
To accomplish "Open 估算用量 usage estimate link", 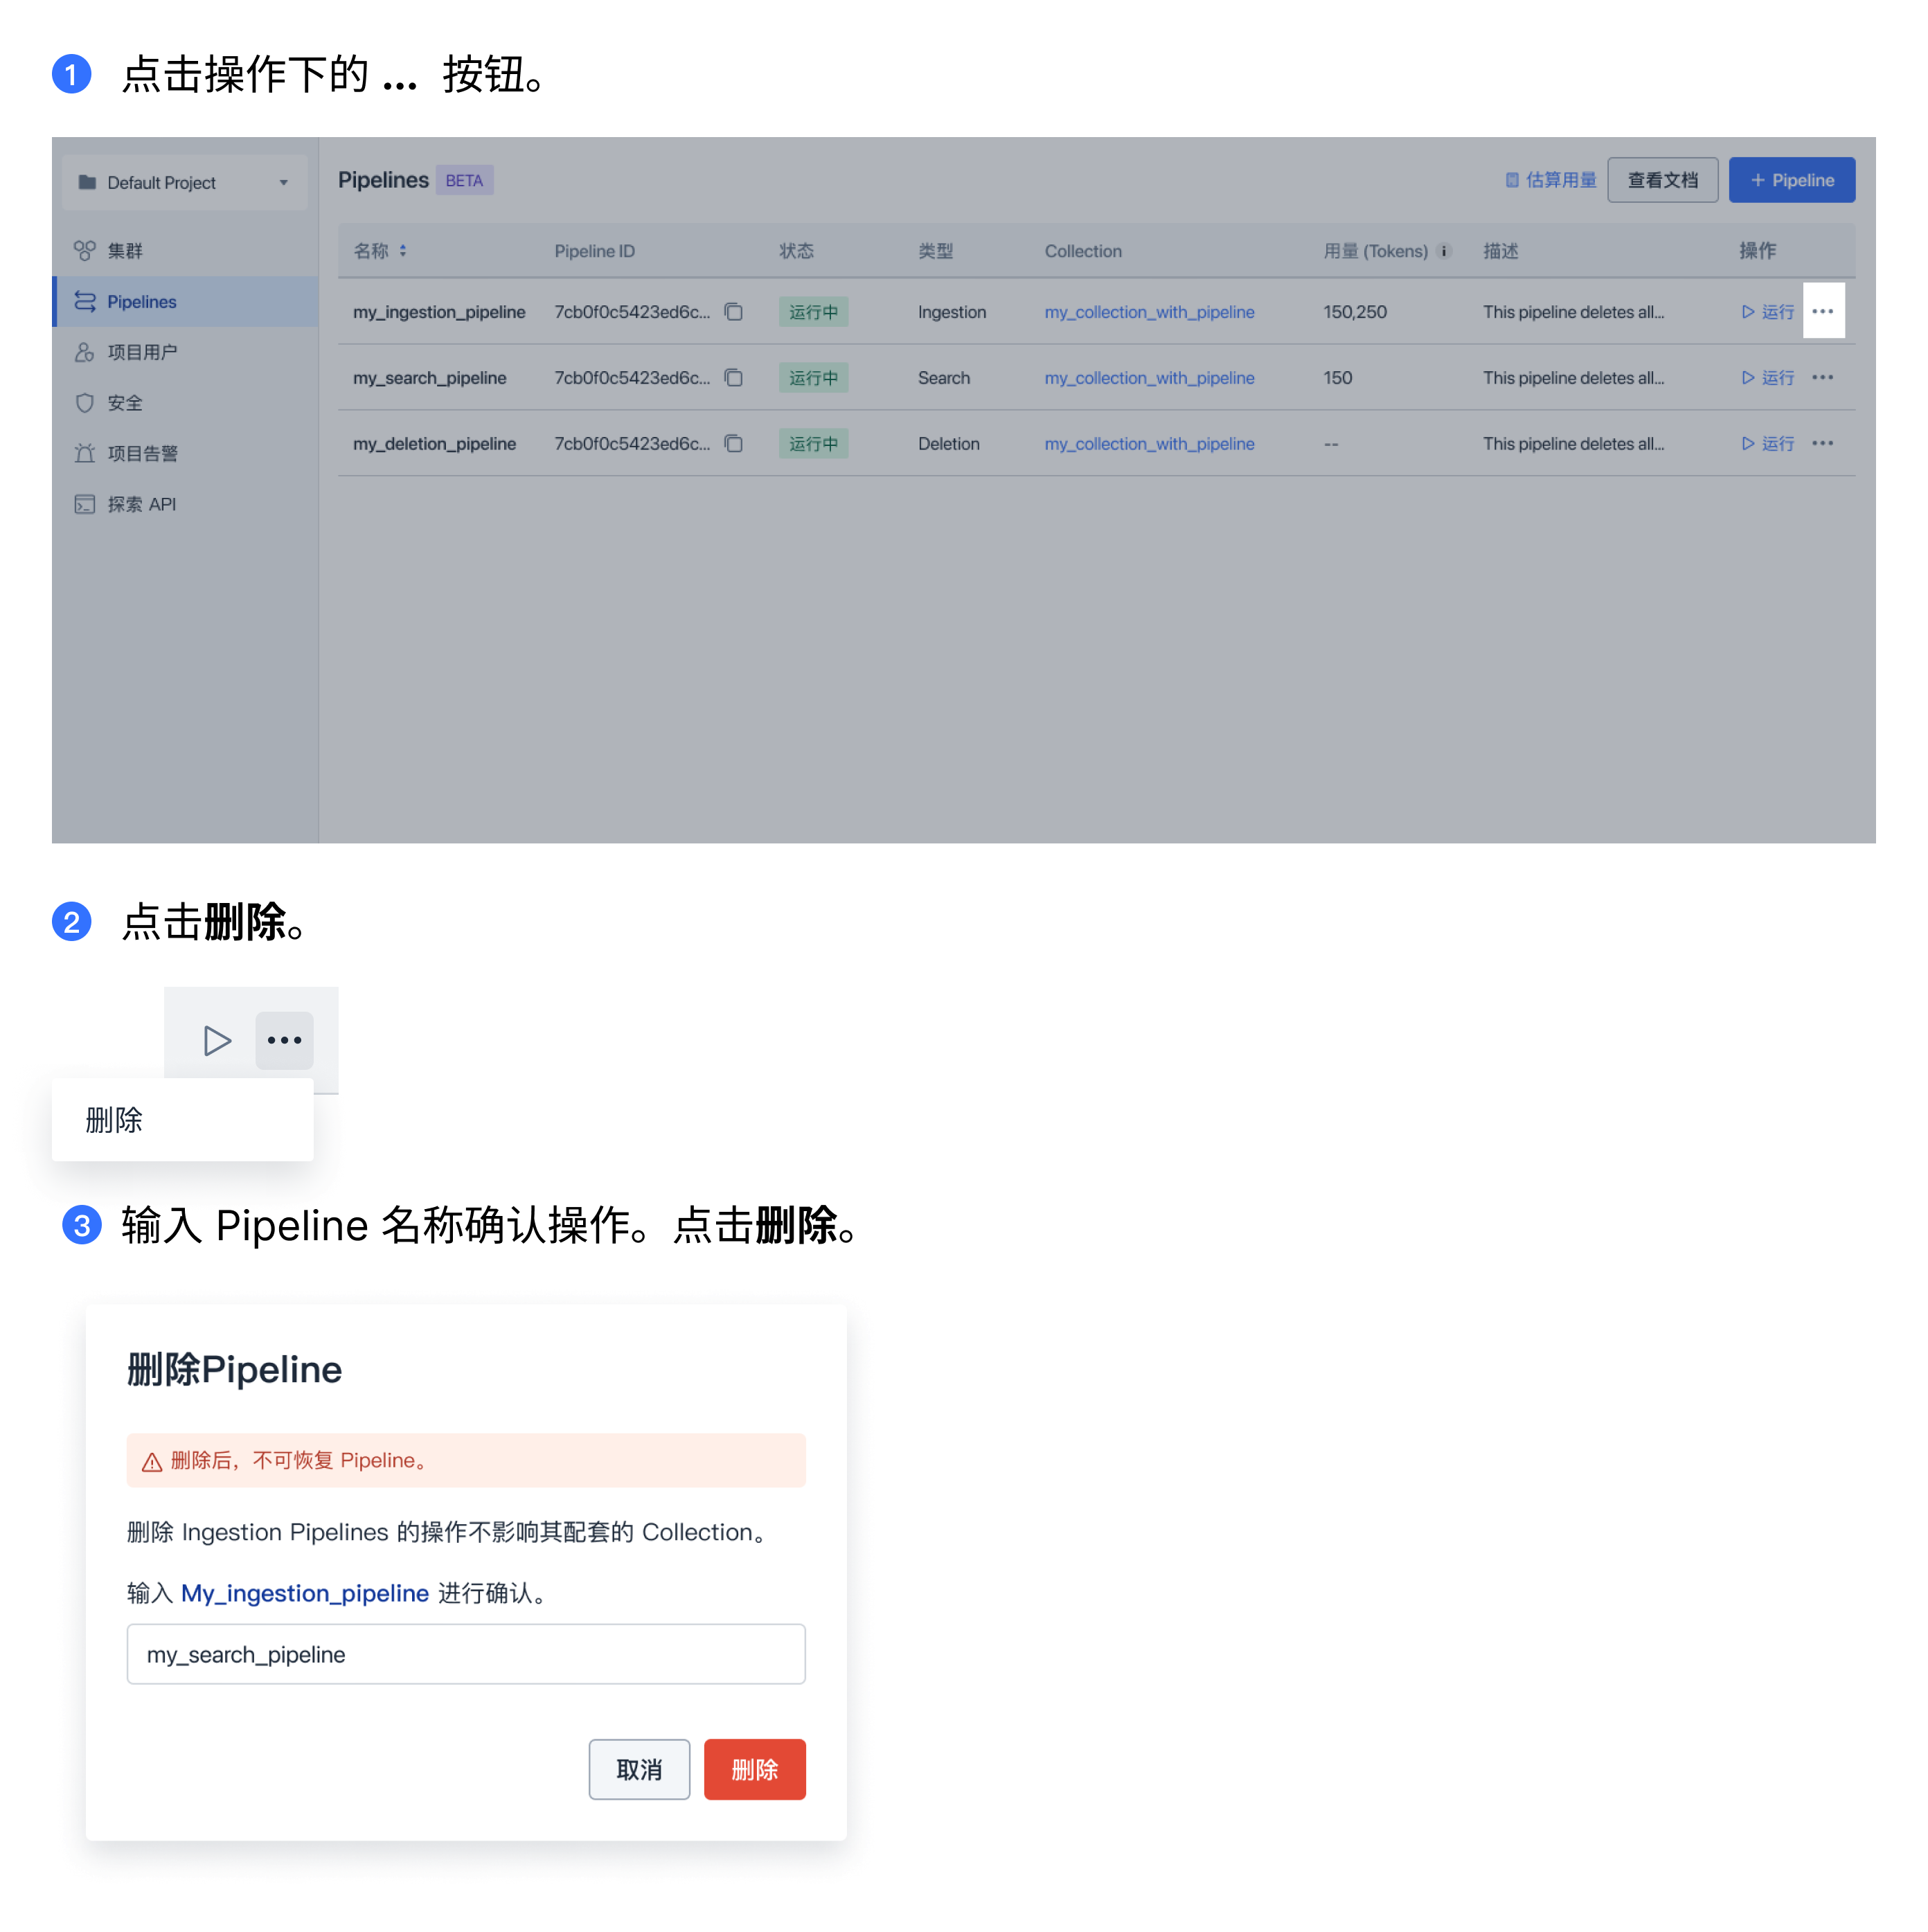I will coord(1551,180).
